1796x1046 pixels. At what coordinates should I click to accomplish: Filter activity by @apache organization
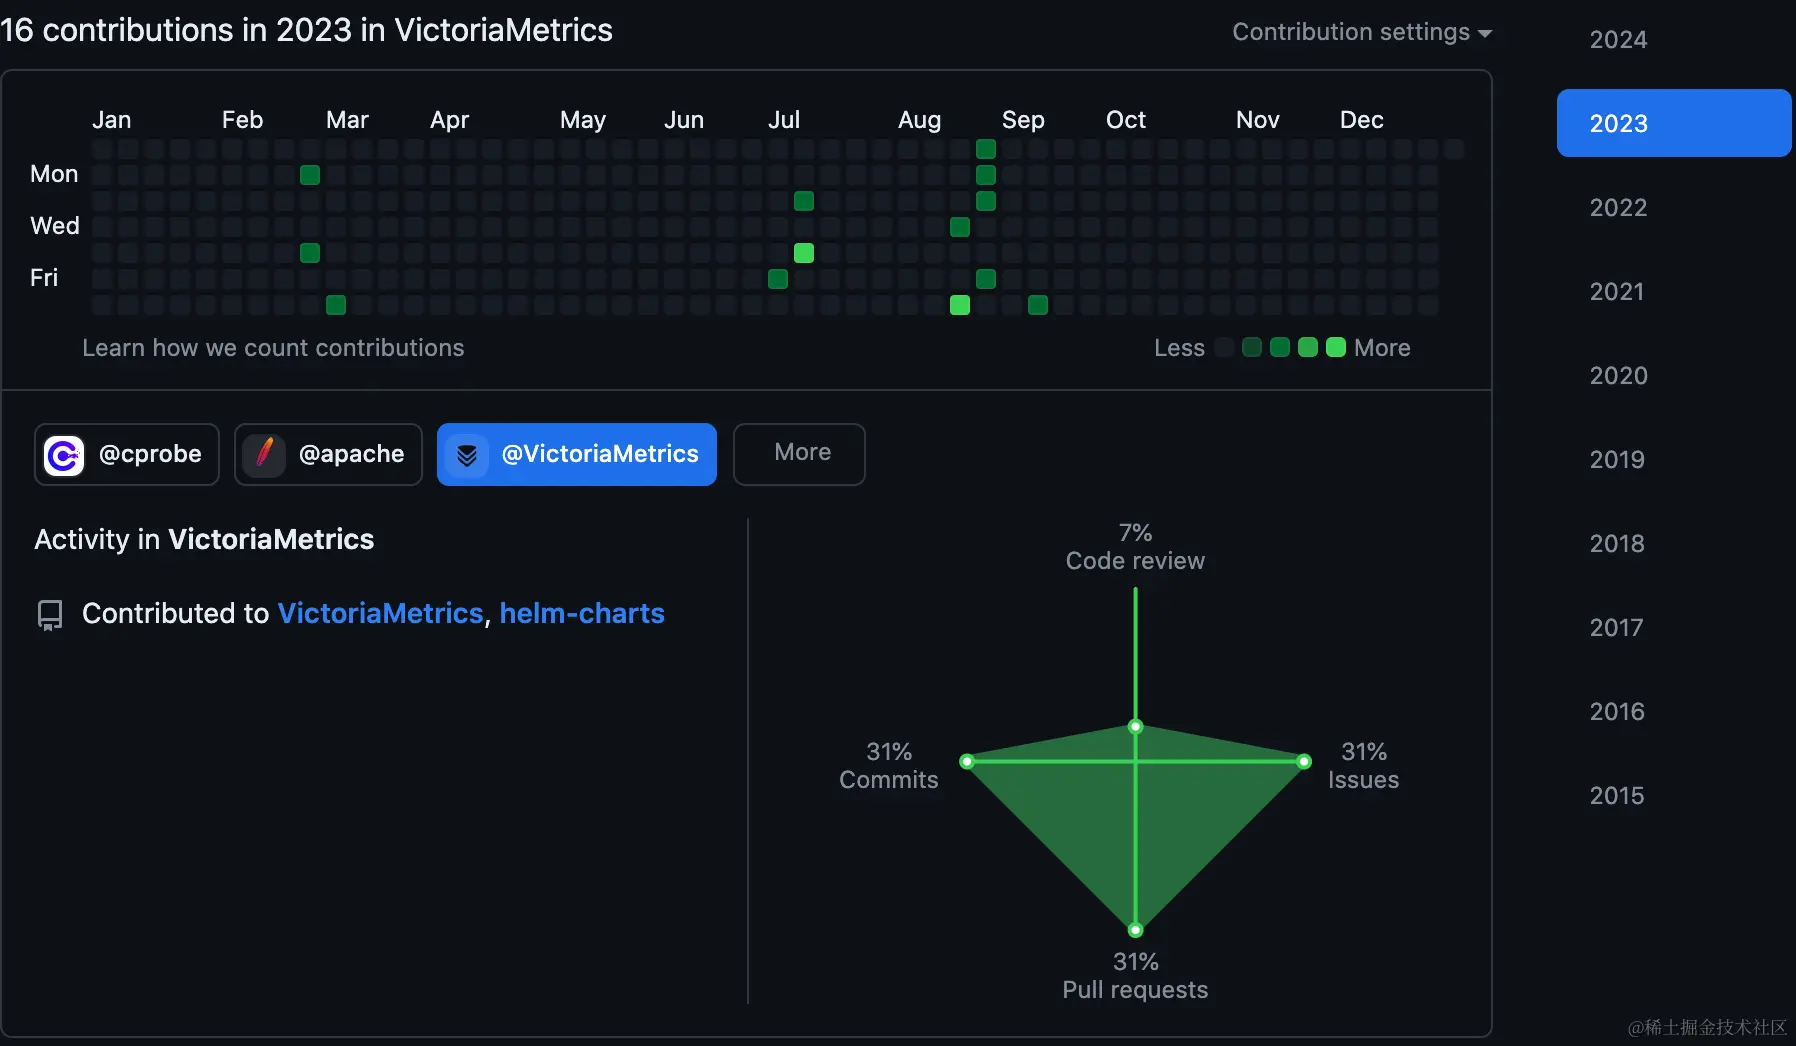tap(328, 454)
